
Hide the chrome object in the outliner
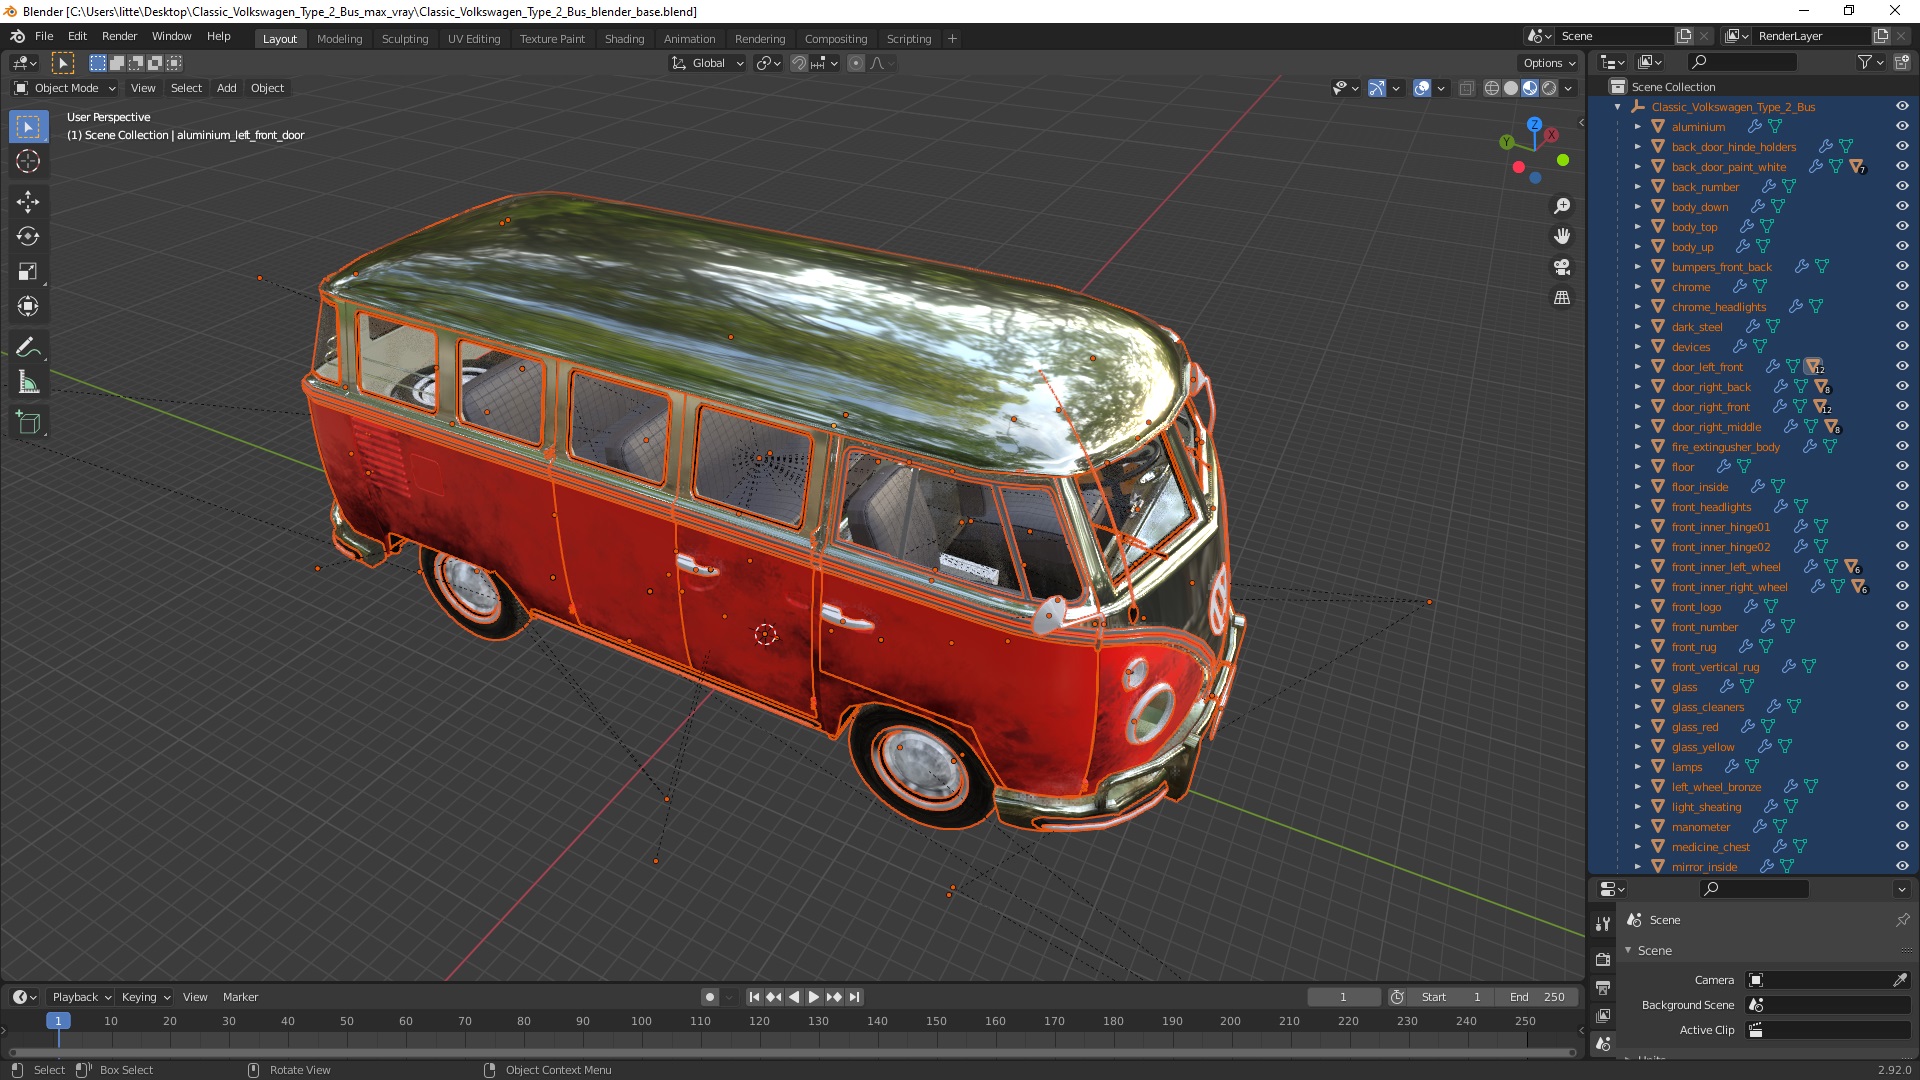click(1902, 287)
